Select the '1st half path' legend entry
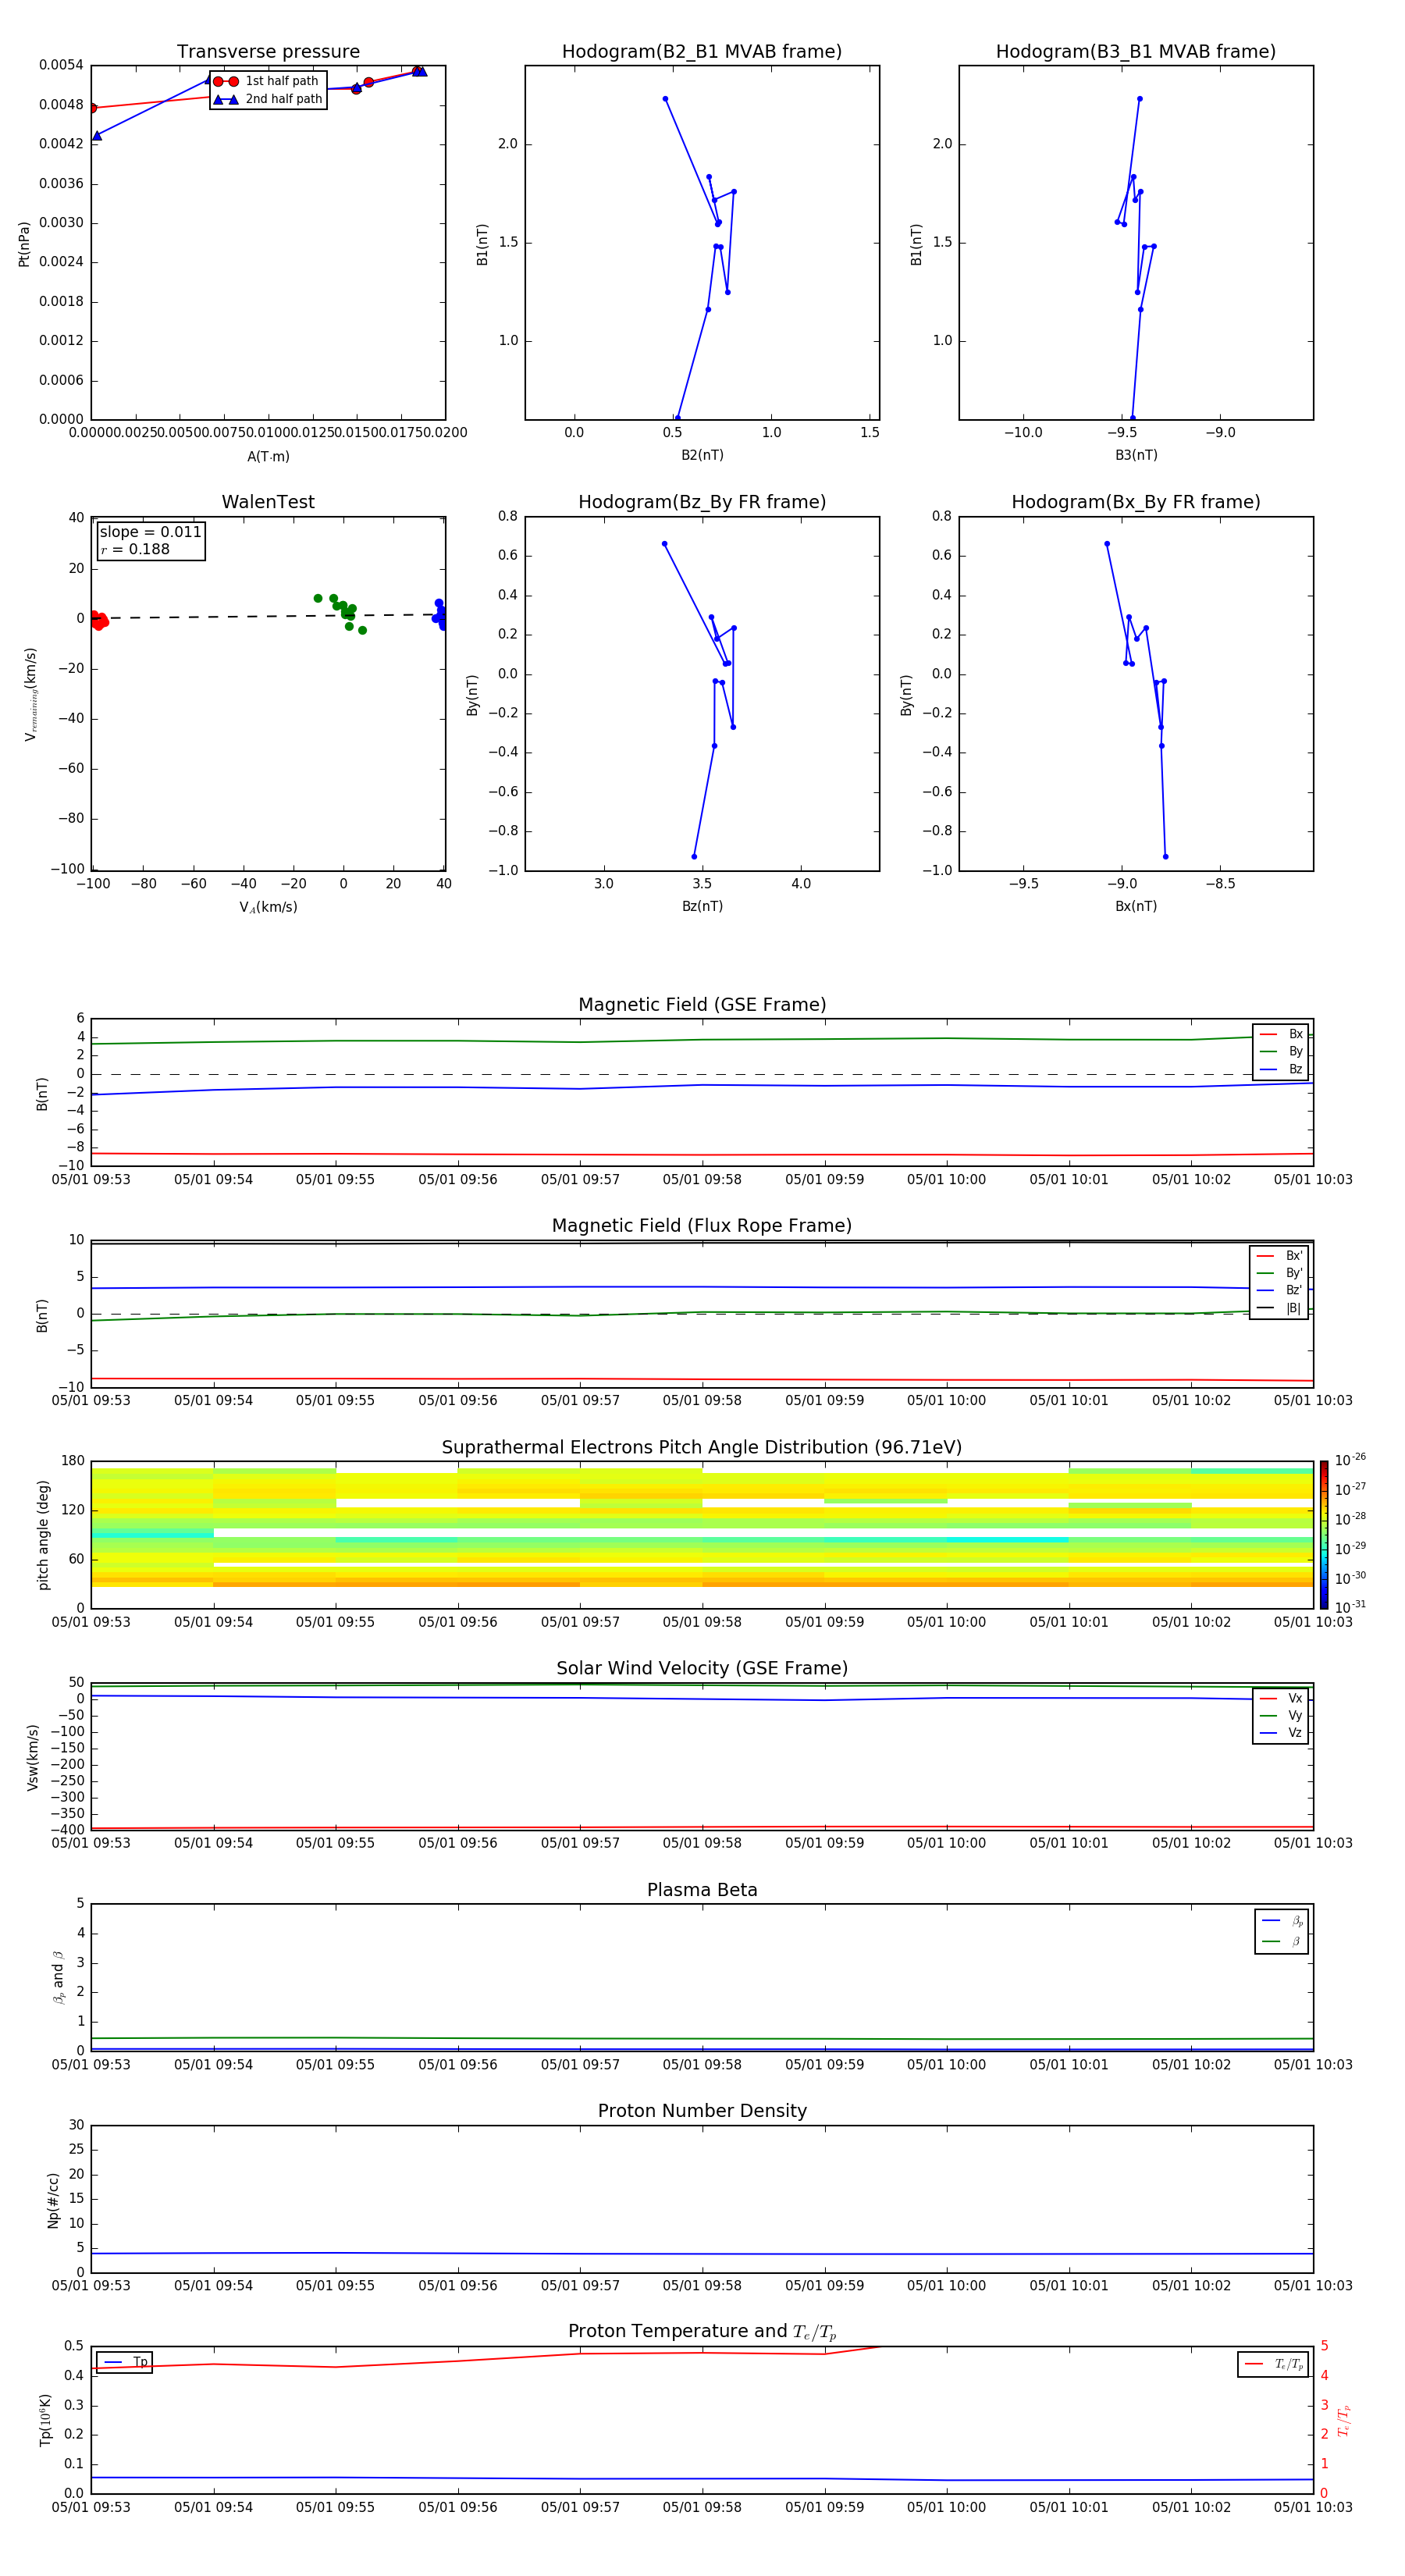This screenshot has width=1405, height=2576. tap(266, 81)
